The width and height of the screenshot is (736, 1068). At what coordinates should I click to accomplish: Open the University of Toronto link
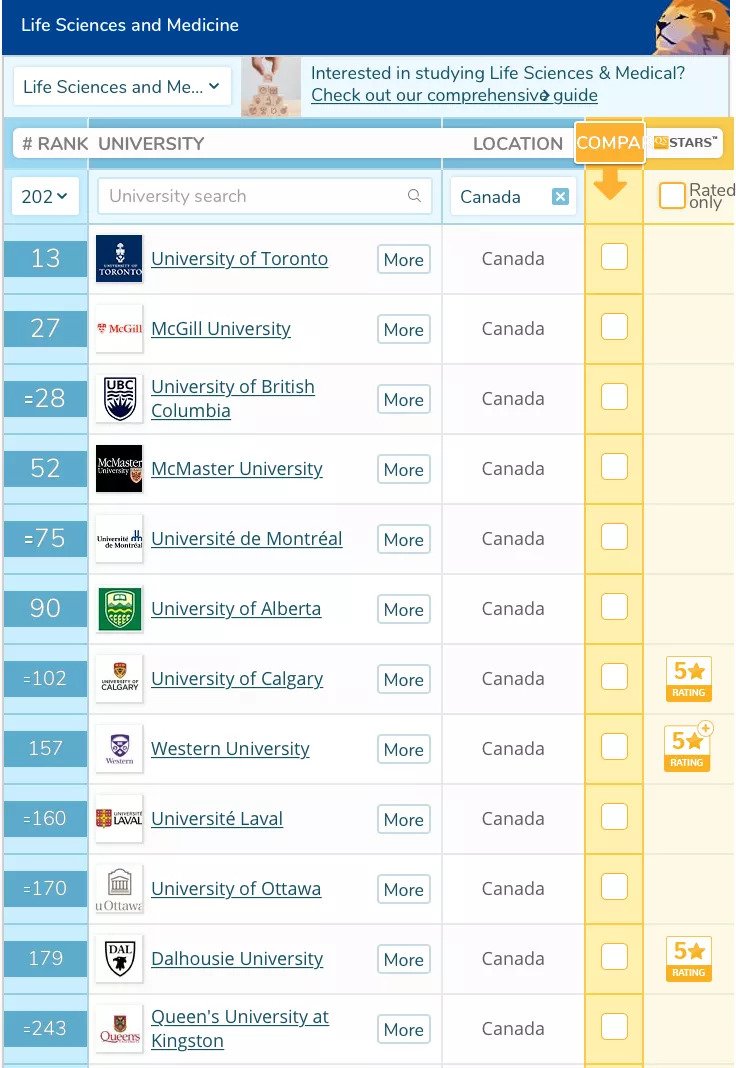pos(240,259)
